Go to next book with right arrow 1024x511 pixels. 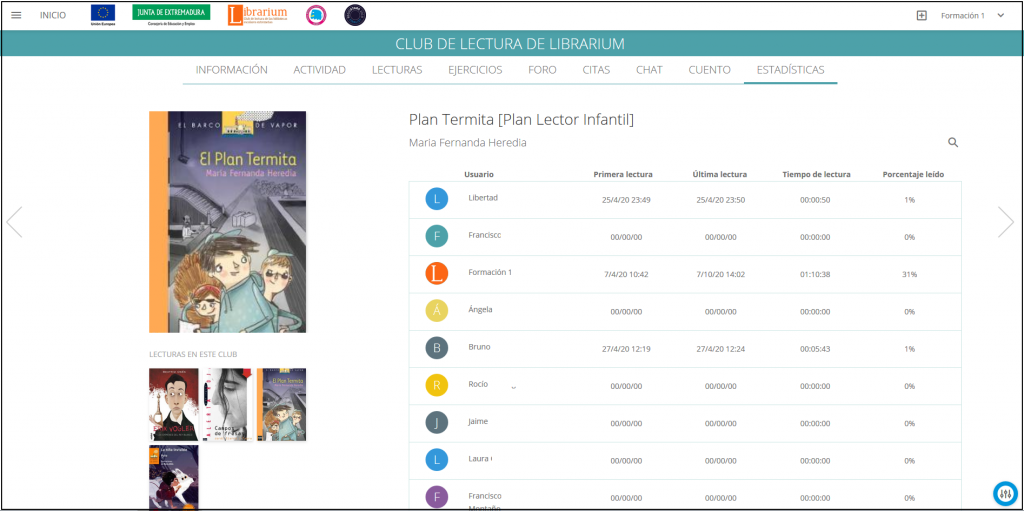coord(1006,222)
